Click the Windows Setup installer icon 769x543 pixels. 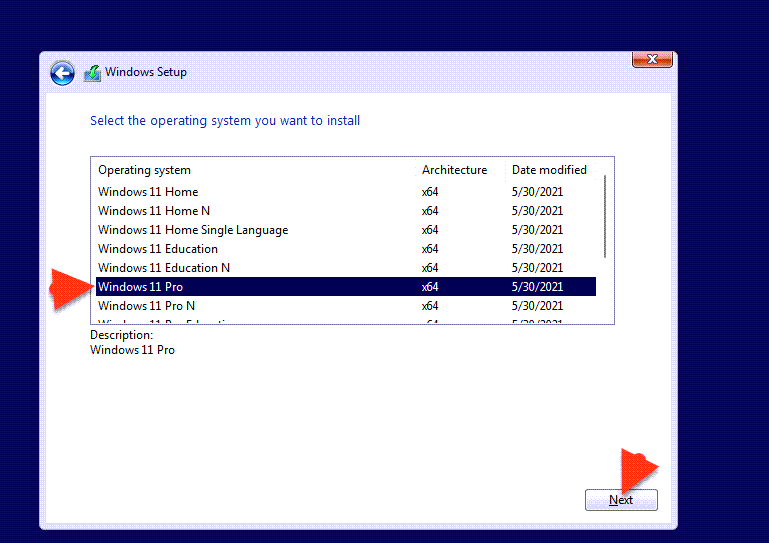click(x=92, y=73)
